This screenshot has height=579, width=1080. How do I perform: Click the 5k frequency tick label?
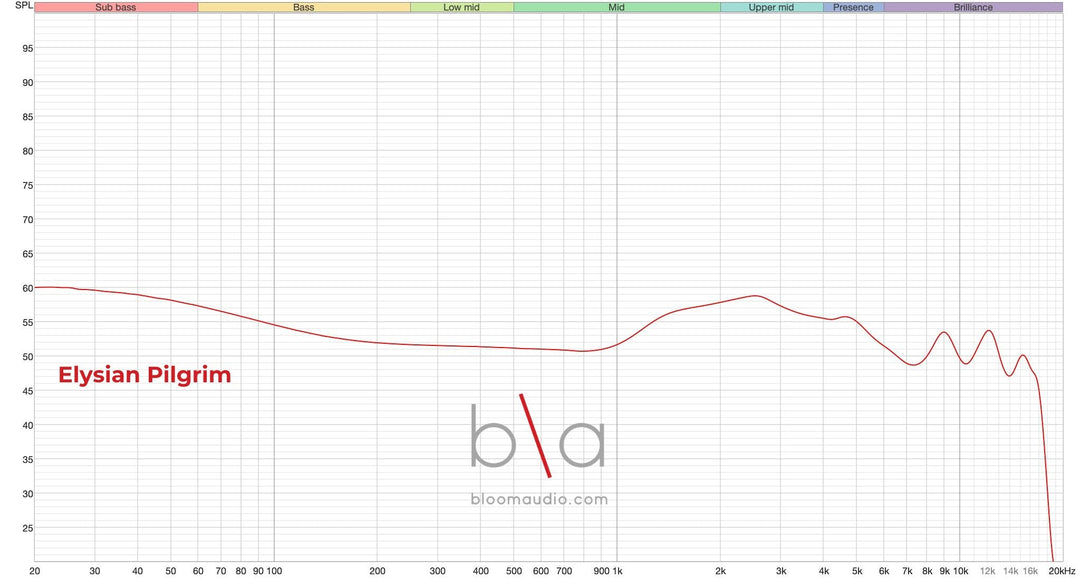click(x=857, y=571)
